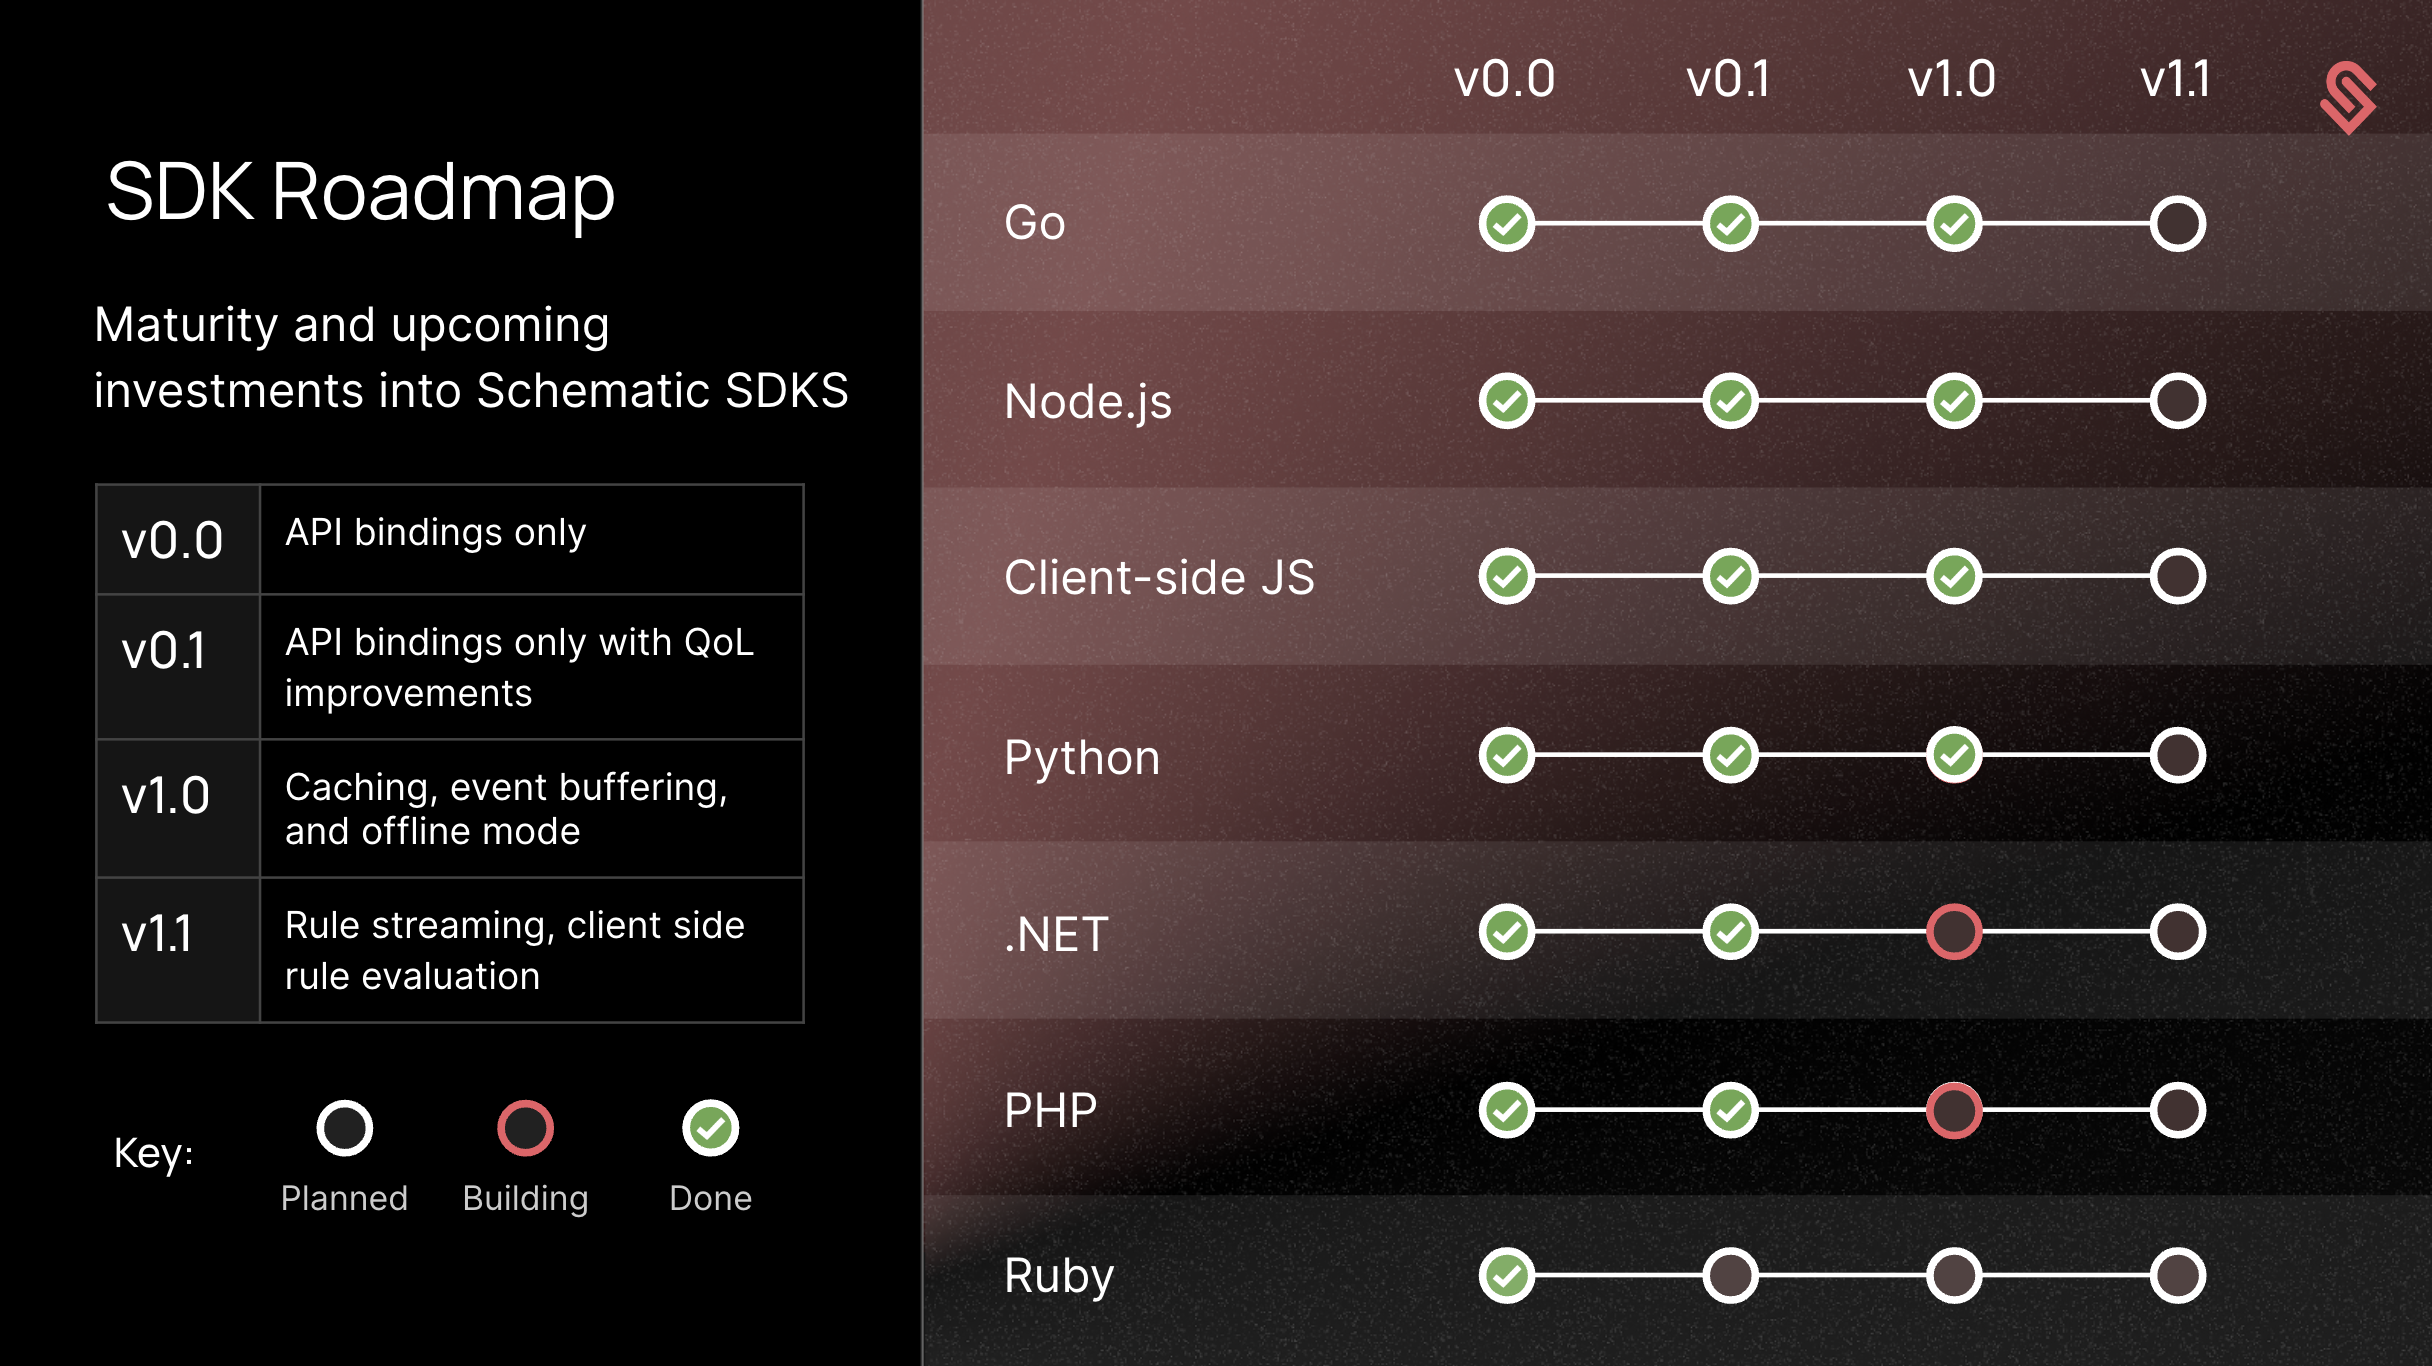Click the PHP v1.1 planned circle
The image size is (2432, 1366).
[2178, 1110]
